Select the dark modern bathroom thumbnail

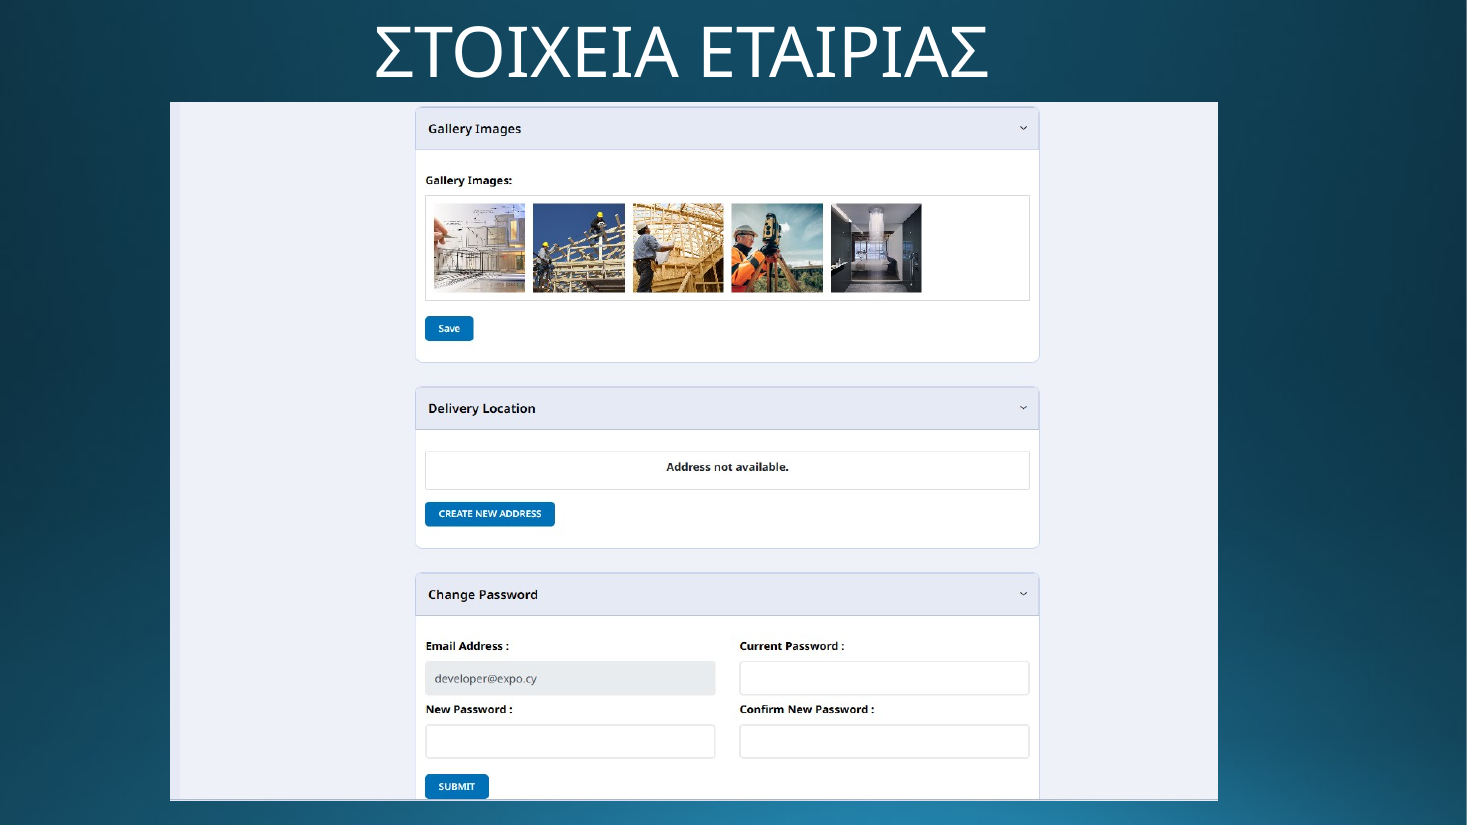pyautogui.click(x=876, y=248)
